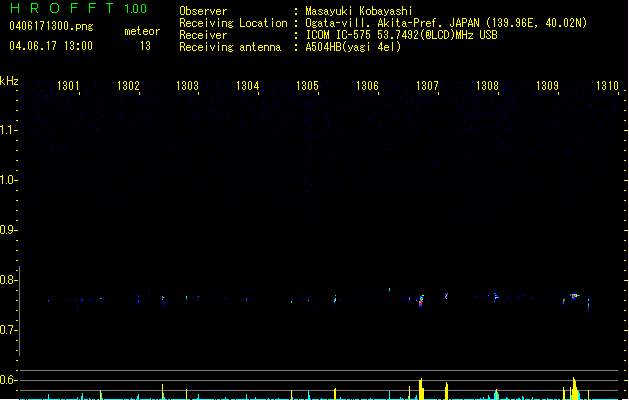The height and width of the screenshot is (400, 629).
Task: Click the 1302 time marker
Action: (128, 86)
